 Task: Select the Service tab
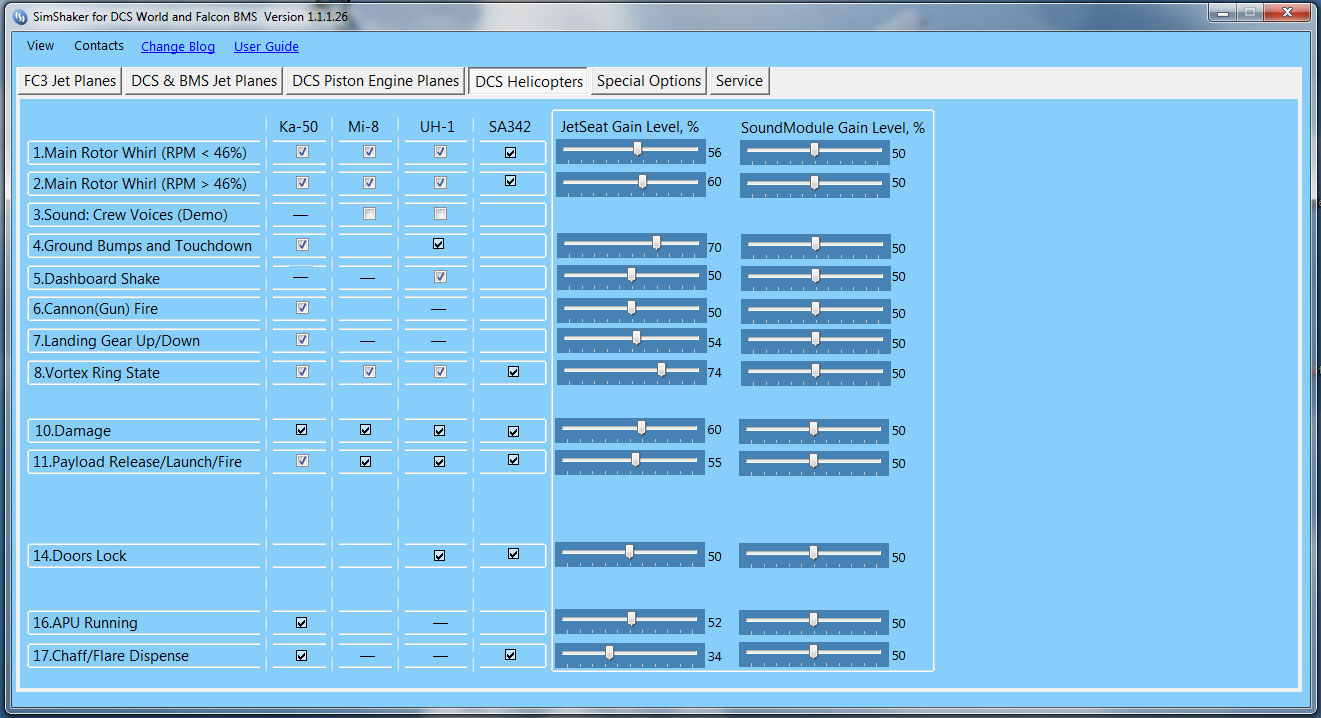point(739,81)
